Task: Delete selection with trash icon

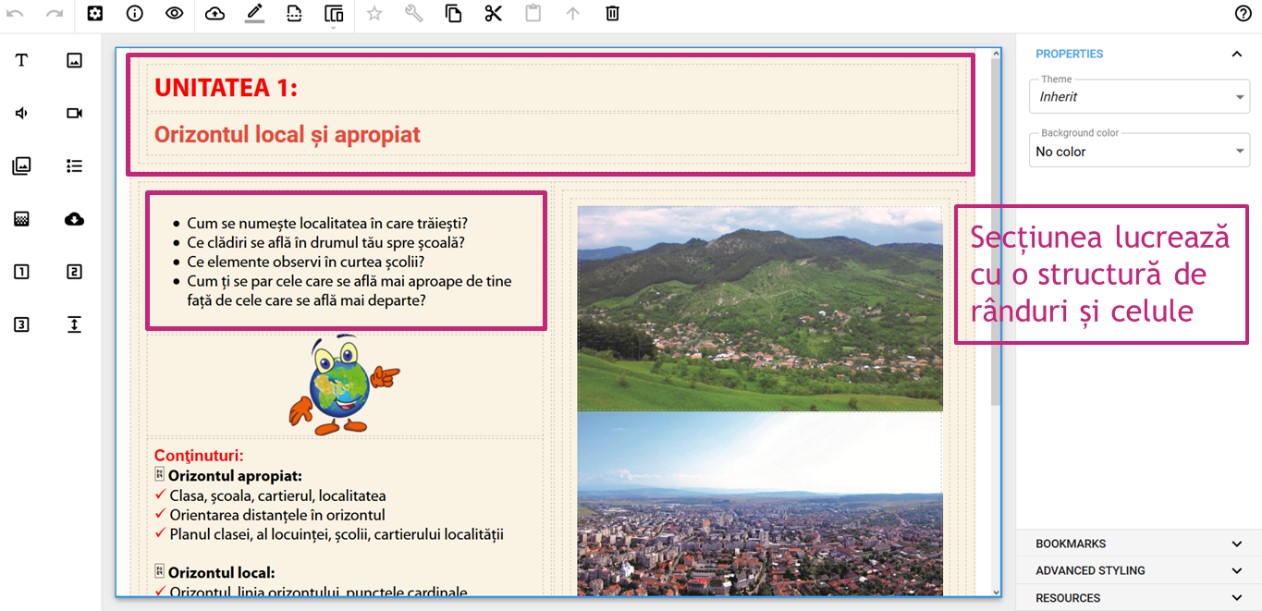Action: [612, 14]
